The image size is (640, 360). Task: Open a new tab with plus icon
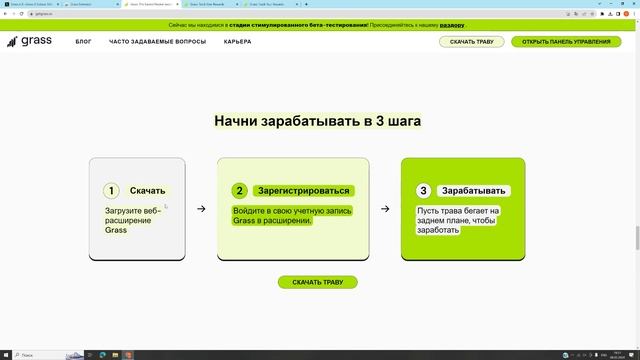[x=306, y=4]
